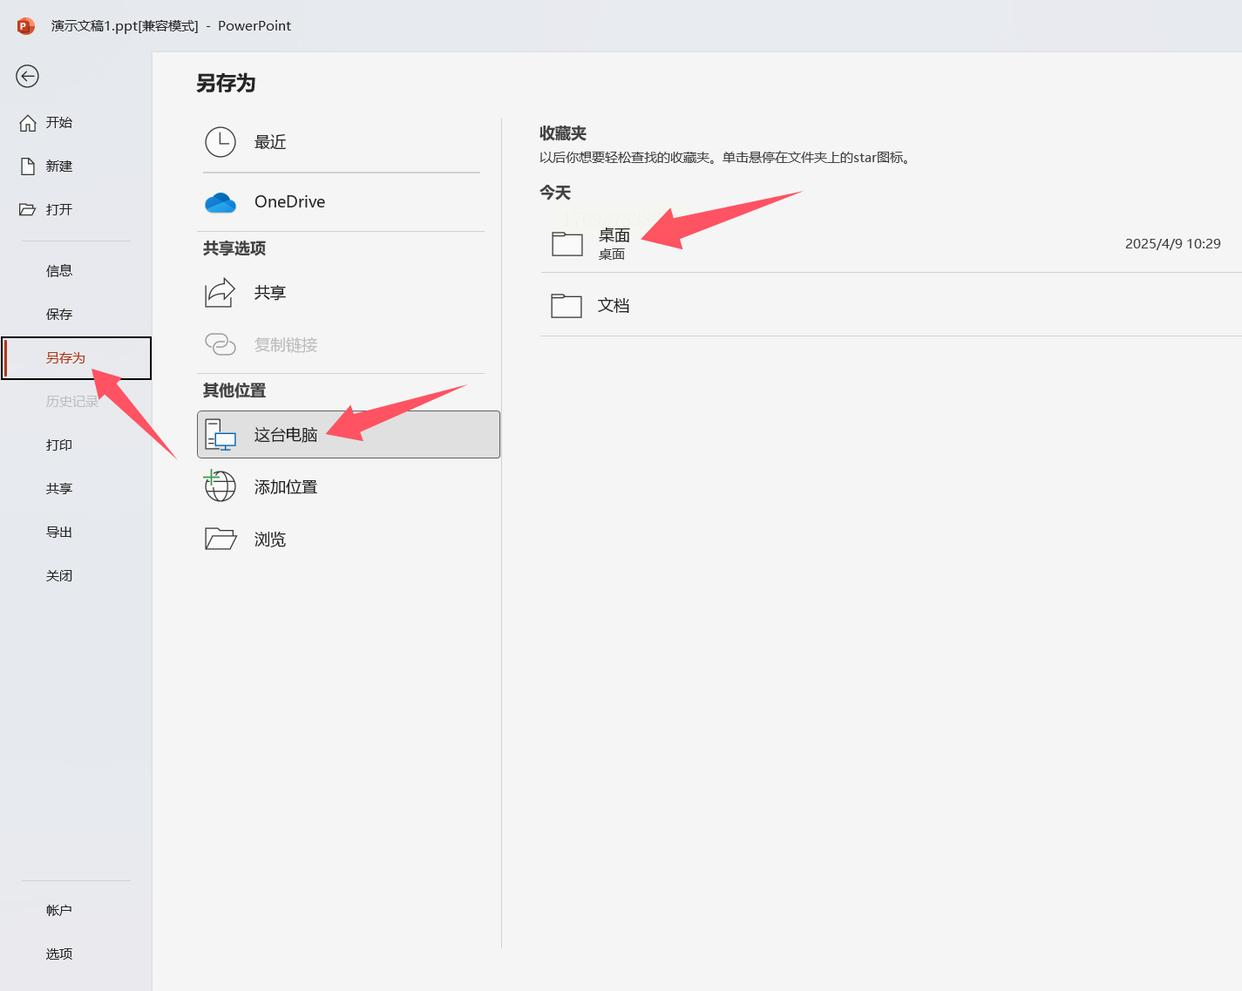Click the 新建 label in sidebar

pos(59,166)
